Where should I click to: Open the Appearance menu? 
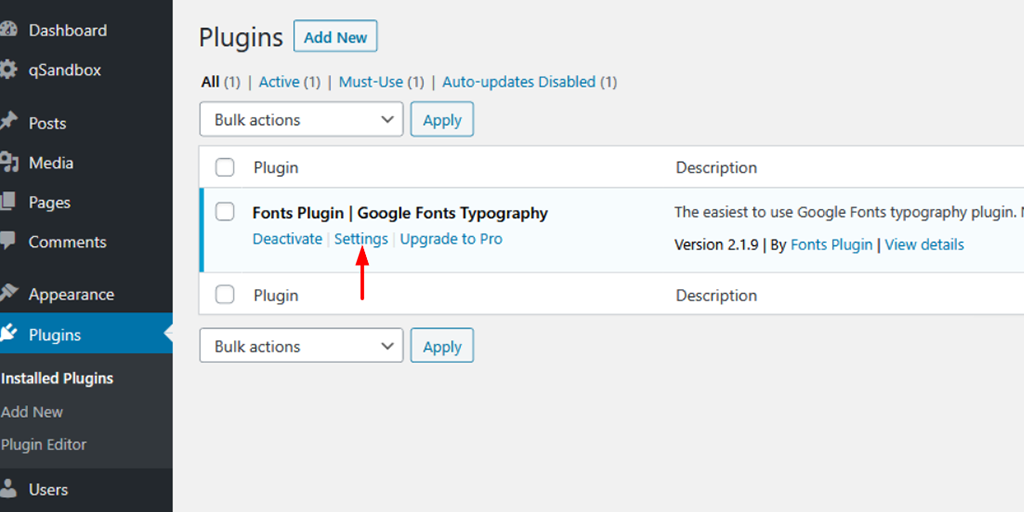click(71, 295)
